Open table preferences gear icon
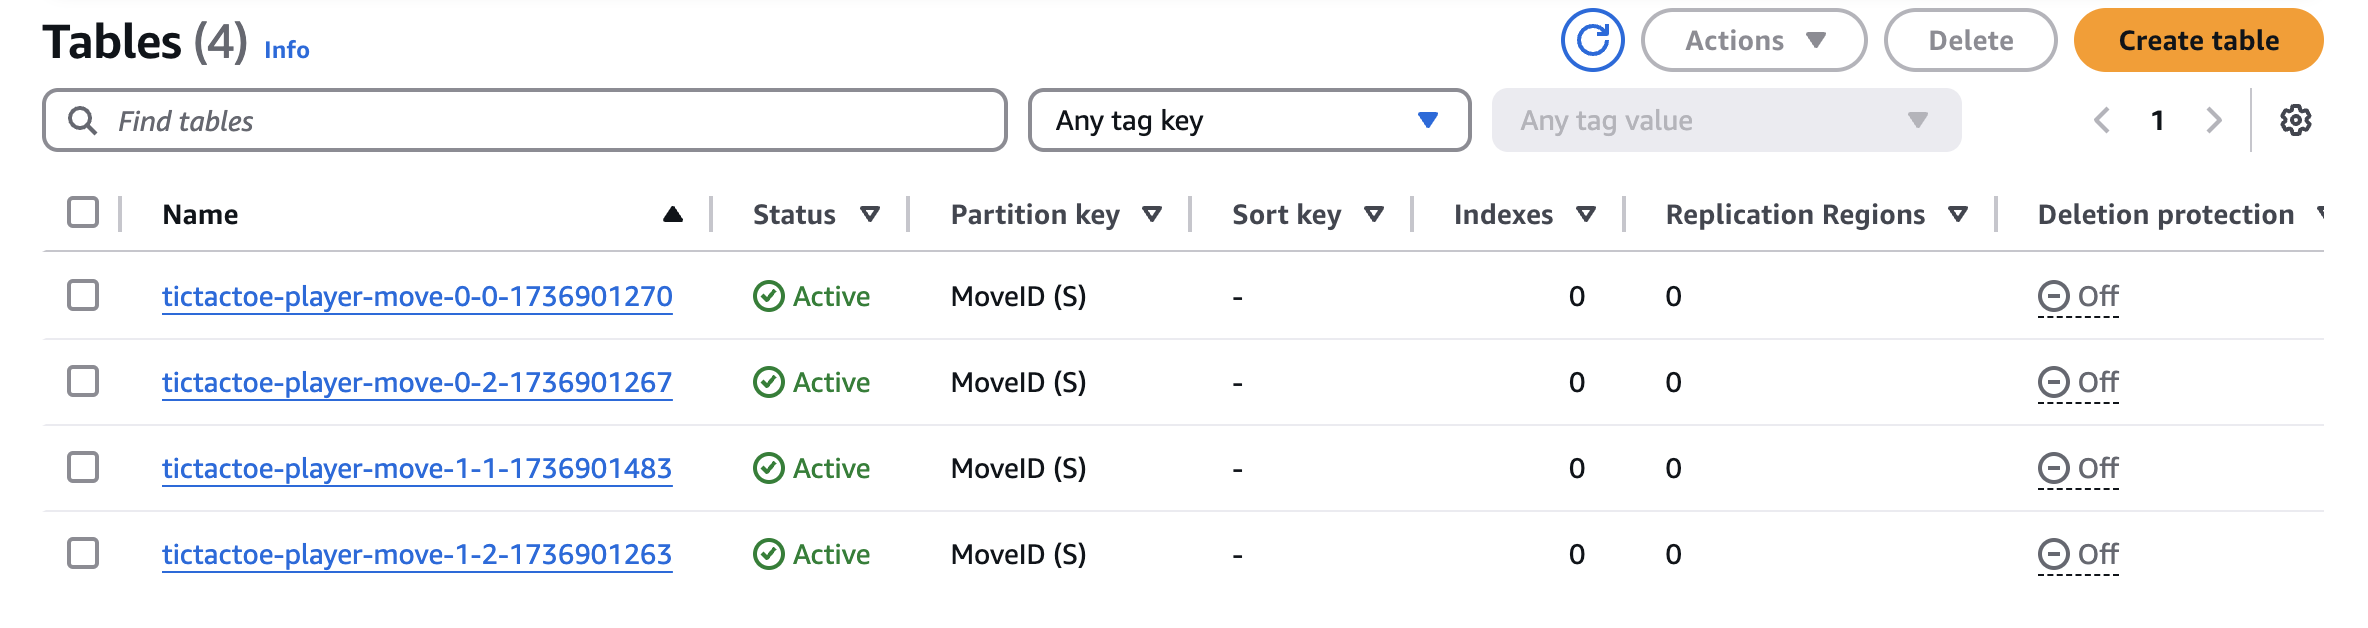Screen dimensions: 2368x628 pyautogui.click(x=2295, y=121)
